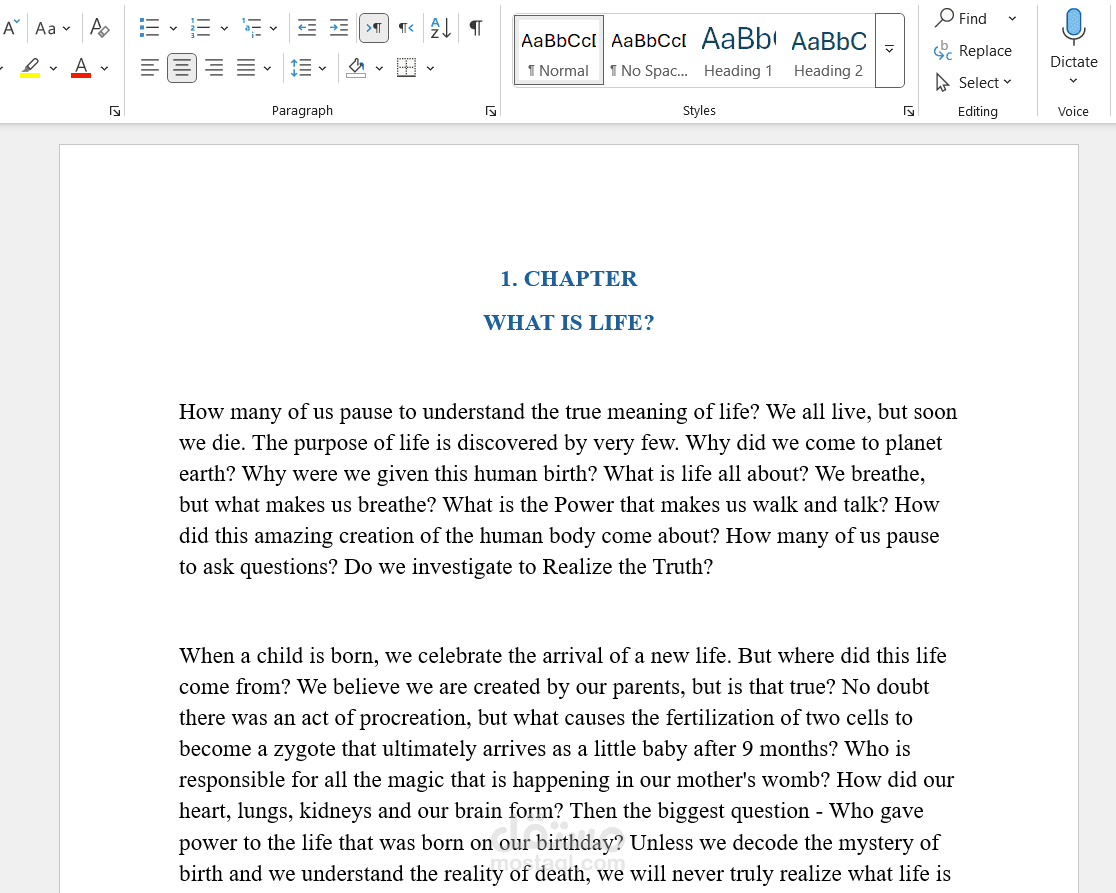The image size is (1116, 893).
Task: Click the '1. CHAPTER' heading
Action: [x=569, y=278]
